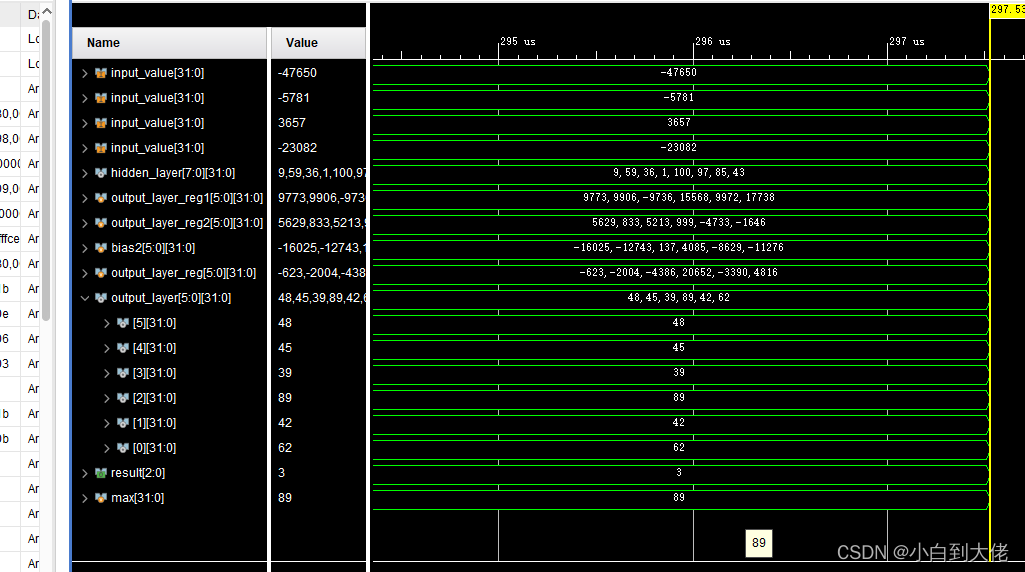Click the signal icon beside max[31:0]
1025x572 pixels.
tap(101, 498)
